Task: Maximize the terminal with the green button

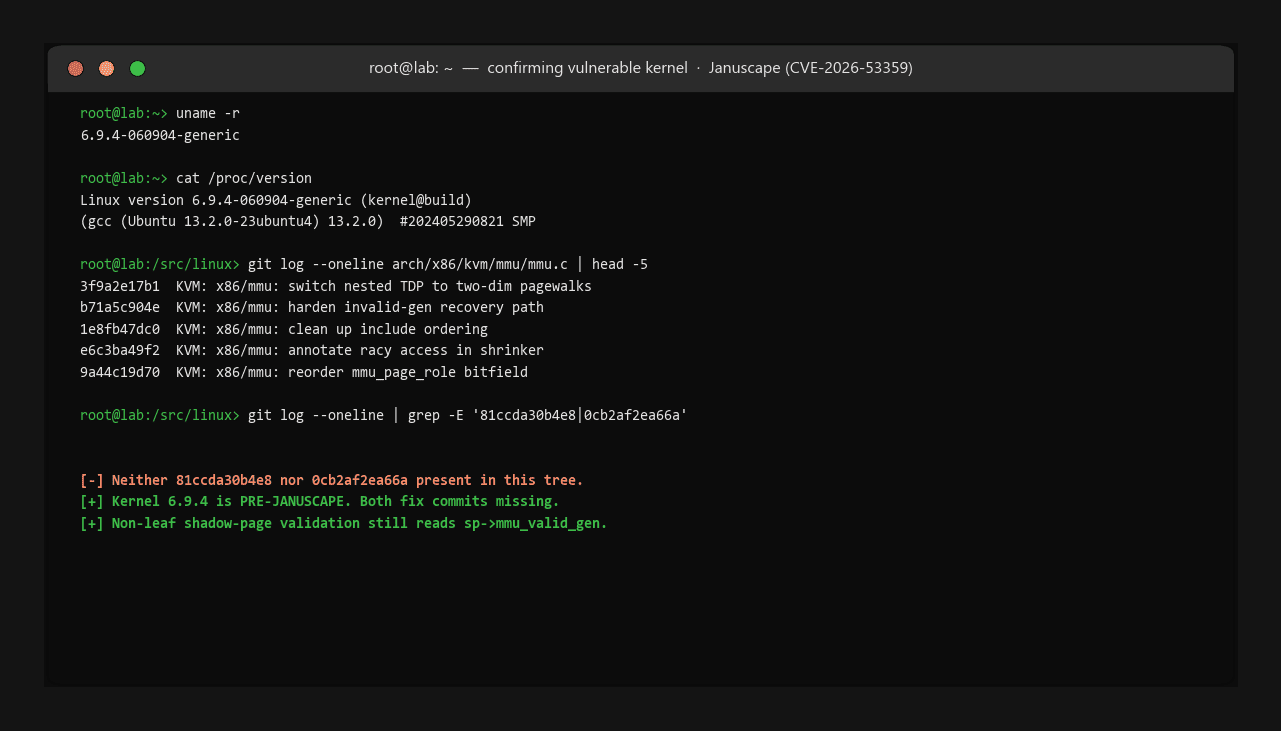Action: pyautogui.click(x=138, y=69)
